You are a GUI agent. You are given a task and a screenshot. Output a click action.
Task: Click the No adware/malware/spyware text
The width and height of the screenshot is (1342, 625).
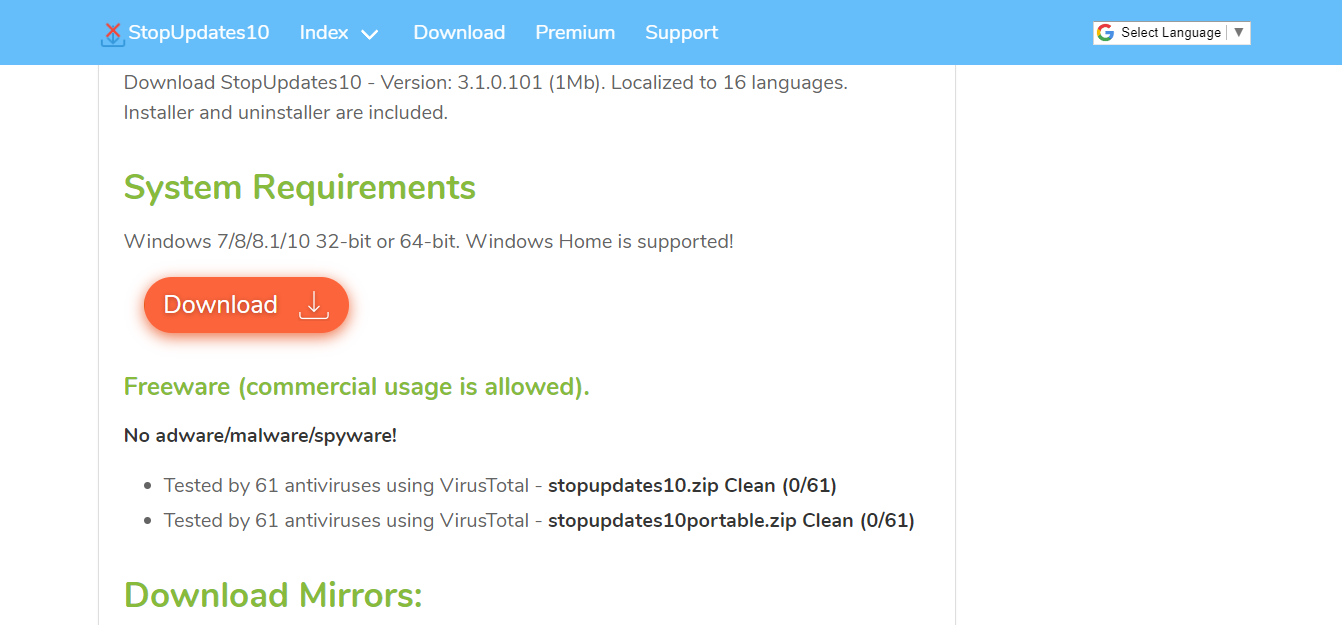[260, 435]
